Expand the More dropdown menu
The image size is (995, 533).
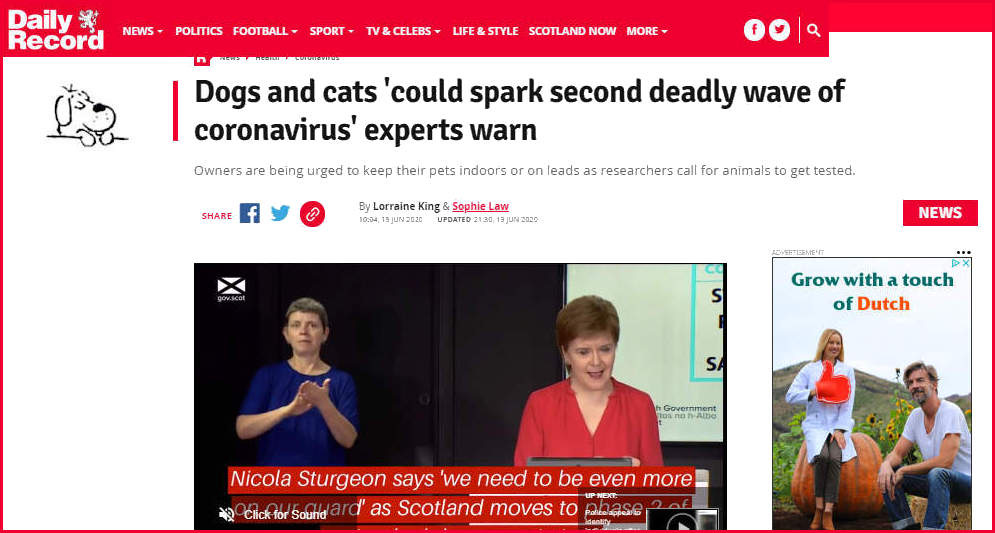647,30
